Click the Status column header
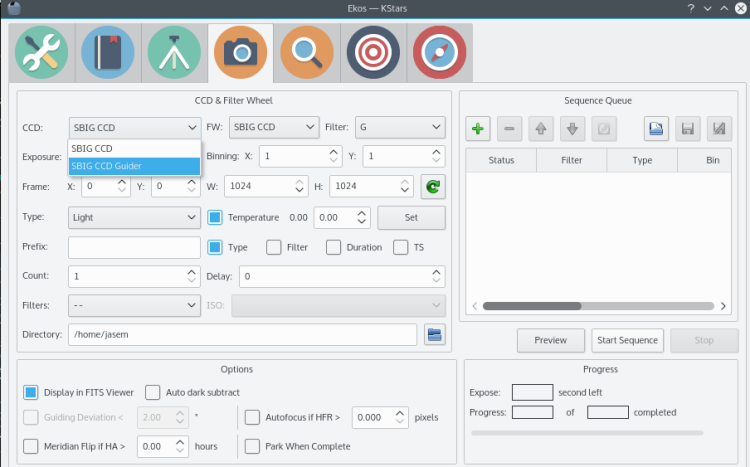 (501, 160)
